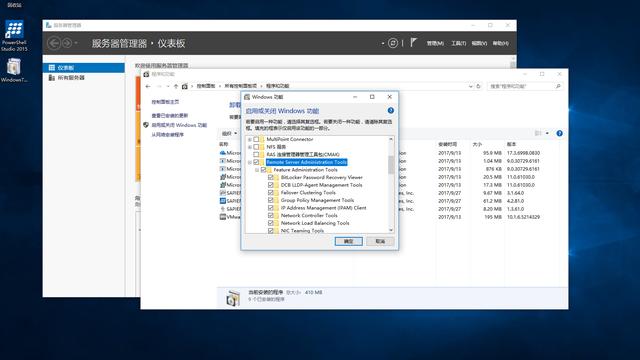Open the 组织 dropdown in programs toolbar
640x360 pixels.
pos(229,133)
